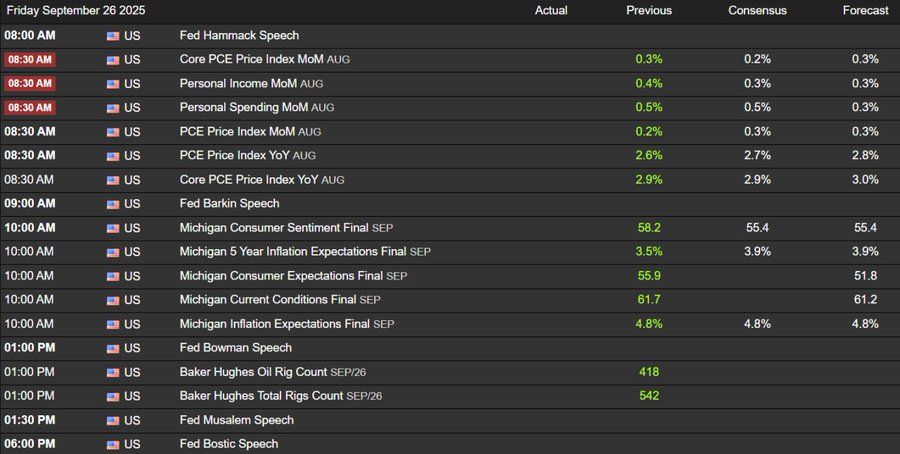Image resolution: width=900 pixels, height=454 pixels.
Task: Click the US flag beside Fed Hammack Speech
Action: pyautogui.click(x=112, y=35)
